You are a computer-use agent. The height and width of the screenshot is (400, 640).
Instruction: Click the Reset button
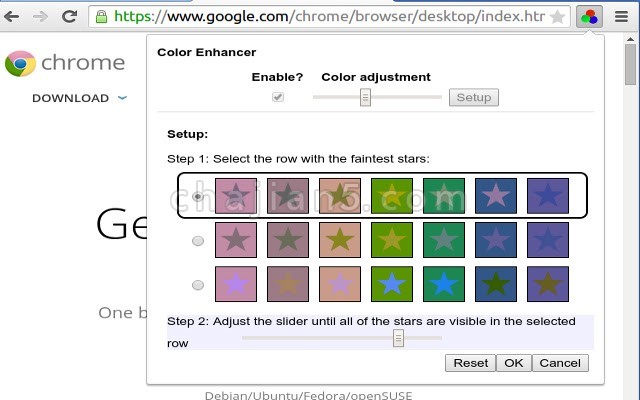point(471,363)
